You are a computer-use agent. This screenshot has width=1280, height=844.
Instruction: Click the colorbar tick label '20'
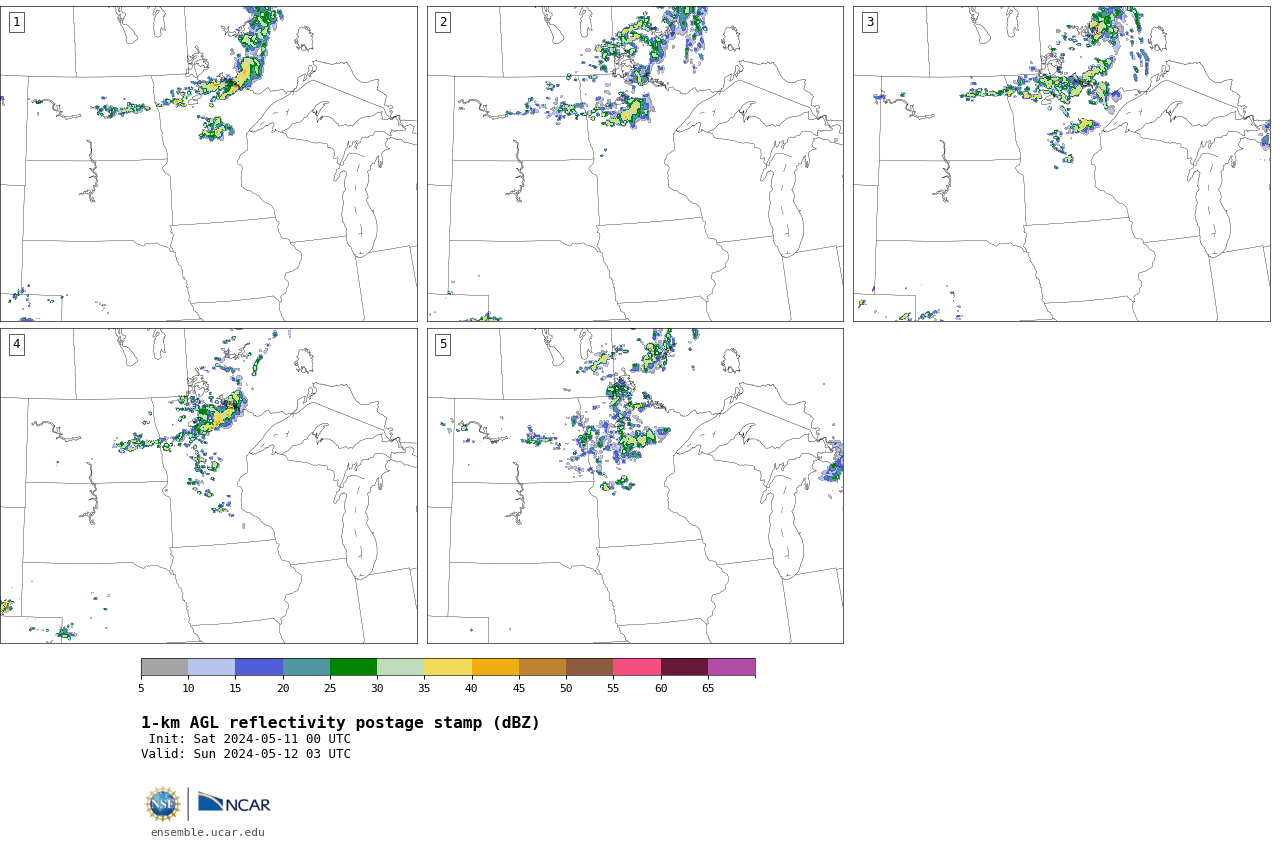(283, 688)
